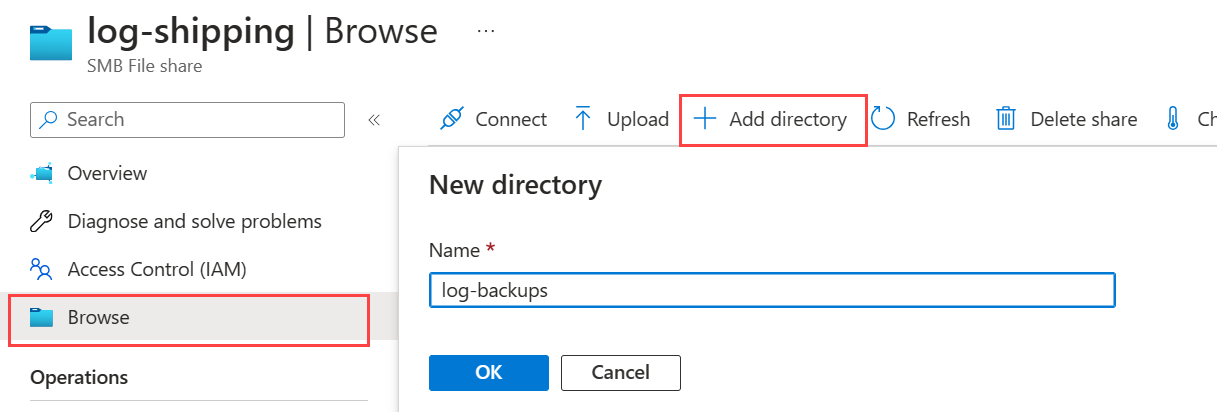The height and width of the screenshot is (412, 1217).
Task: Click the Access Control people icon
Action: 42,269
